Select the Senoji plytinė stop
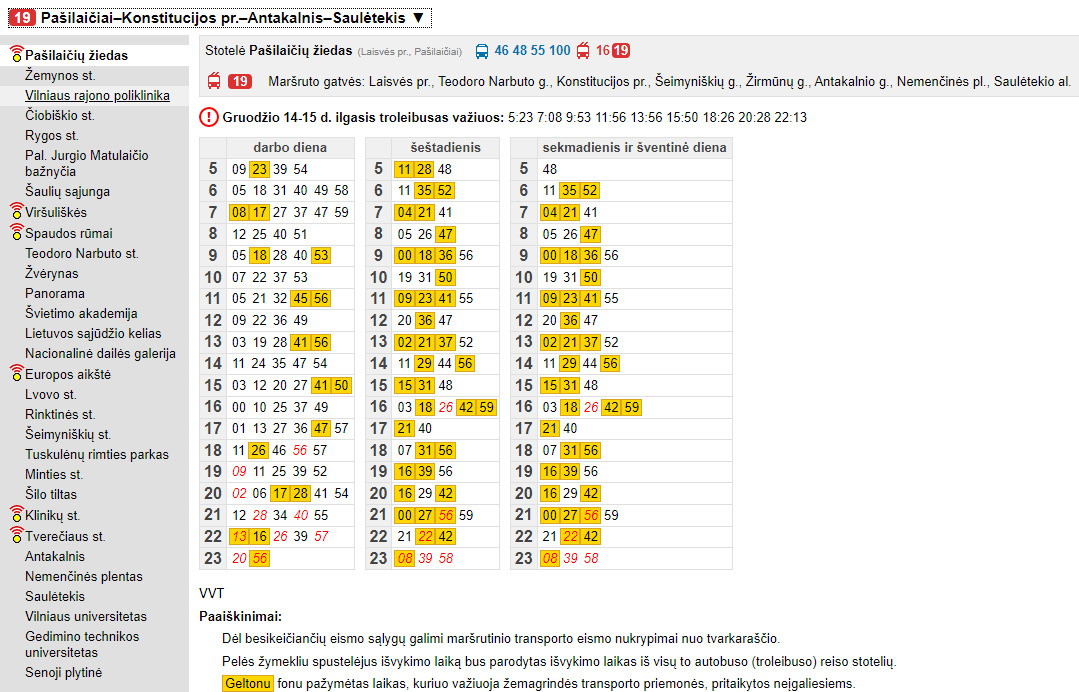 (x=63, y=672)
